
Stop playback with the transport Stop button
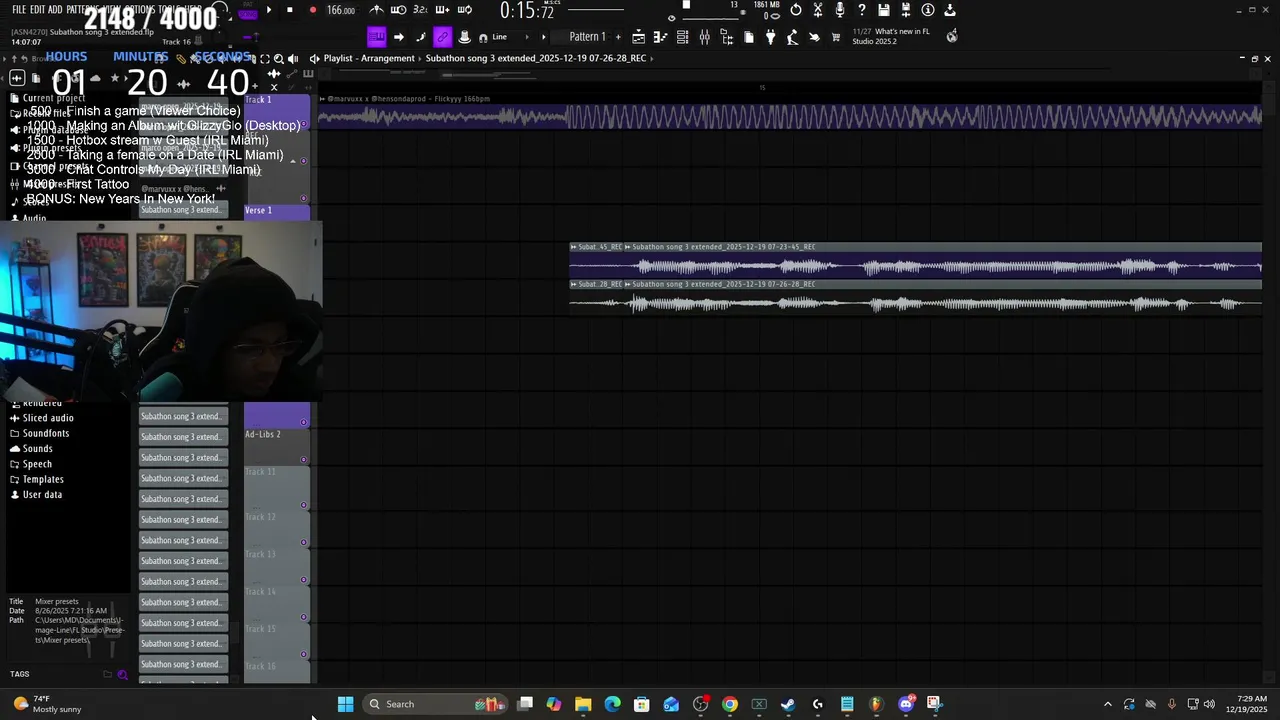pyautogui.click(x=290, y=10)
